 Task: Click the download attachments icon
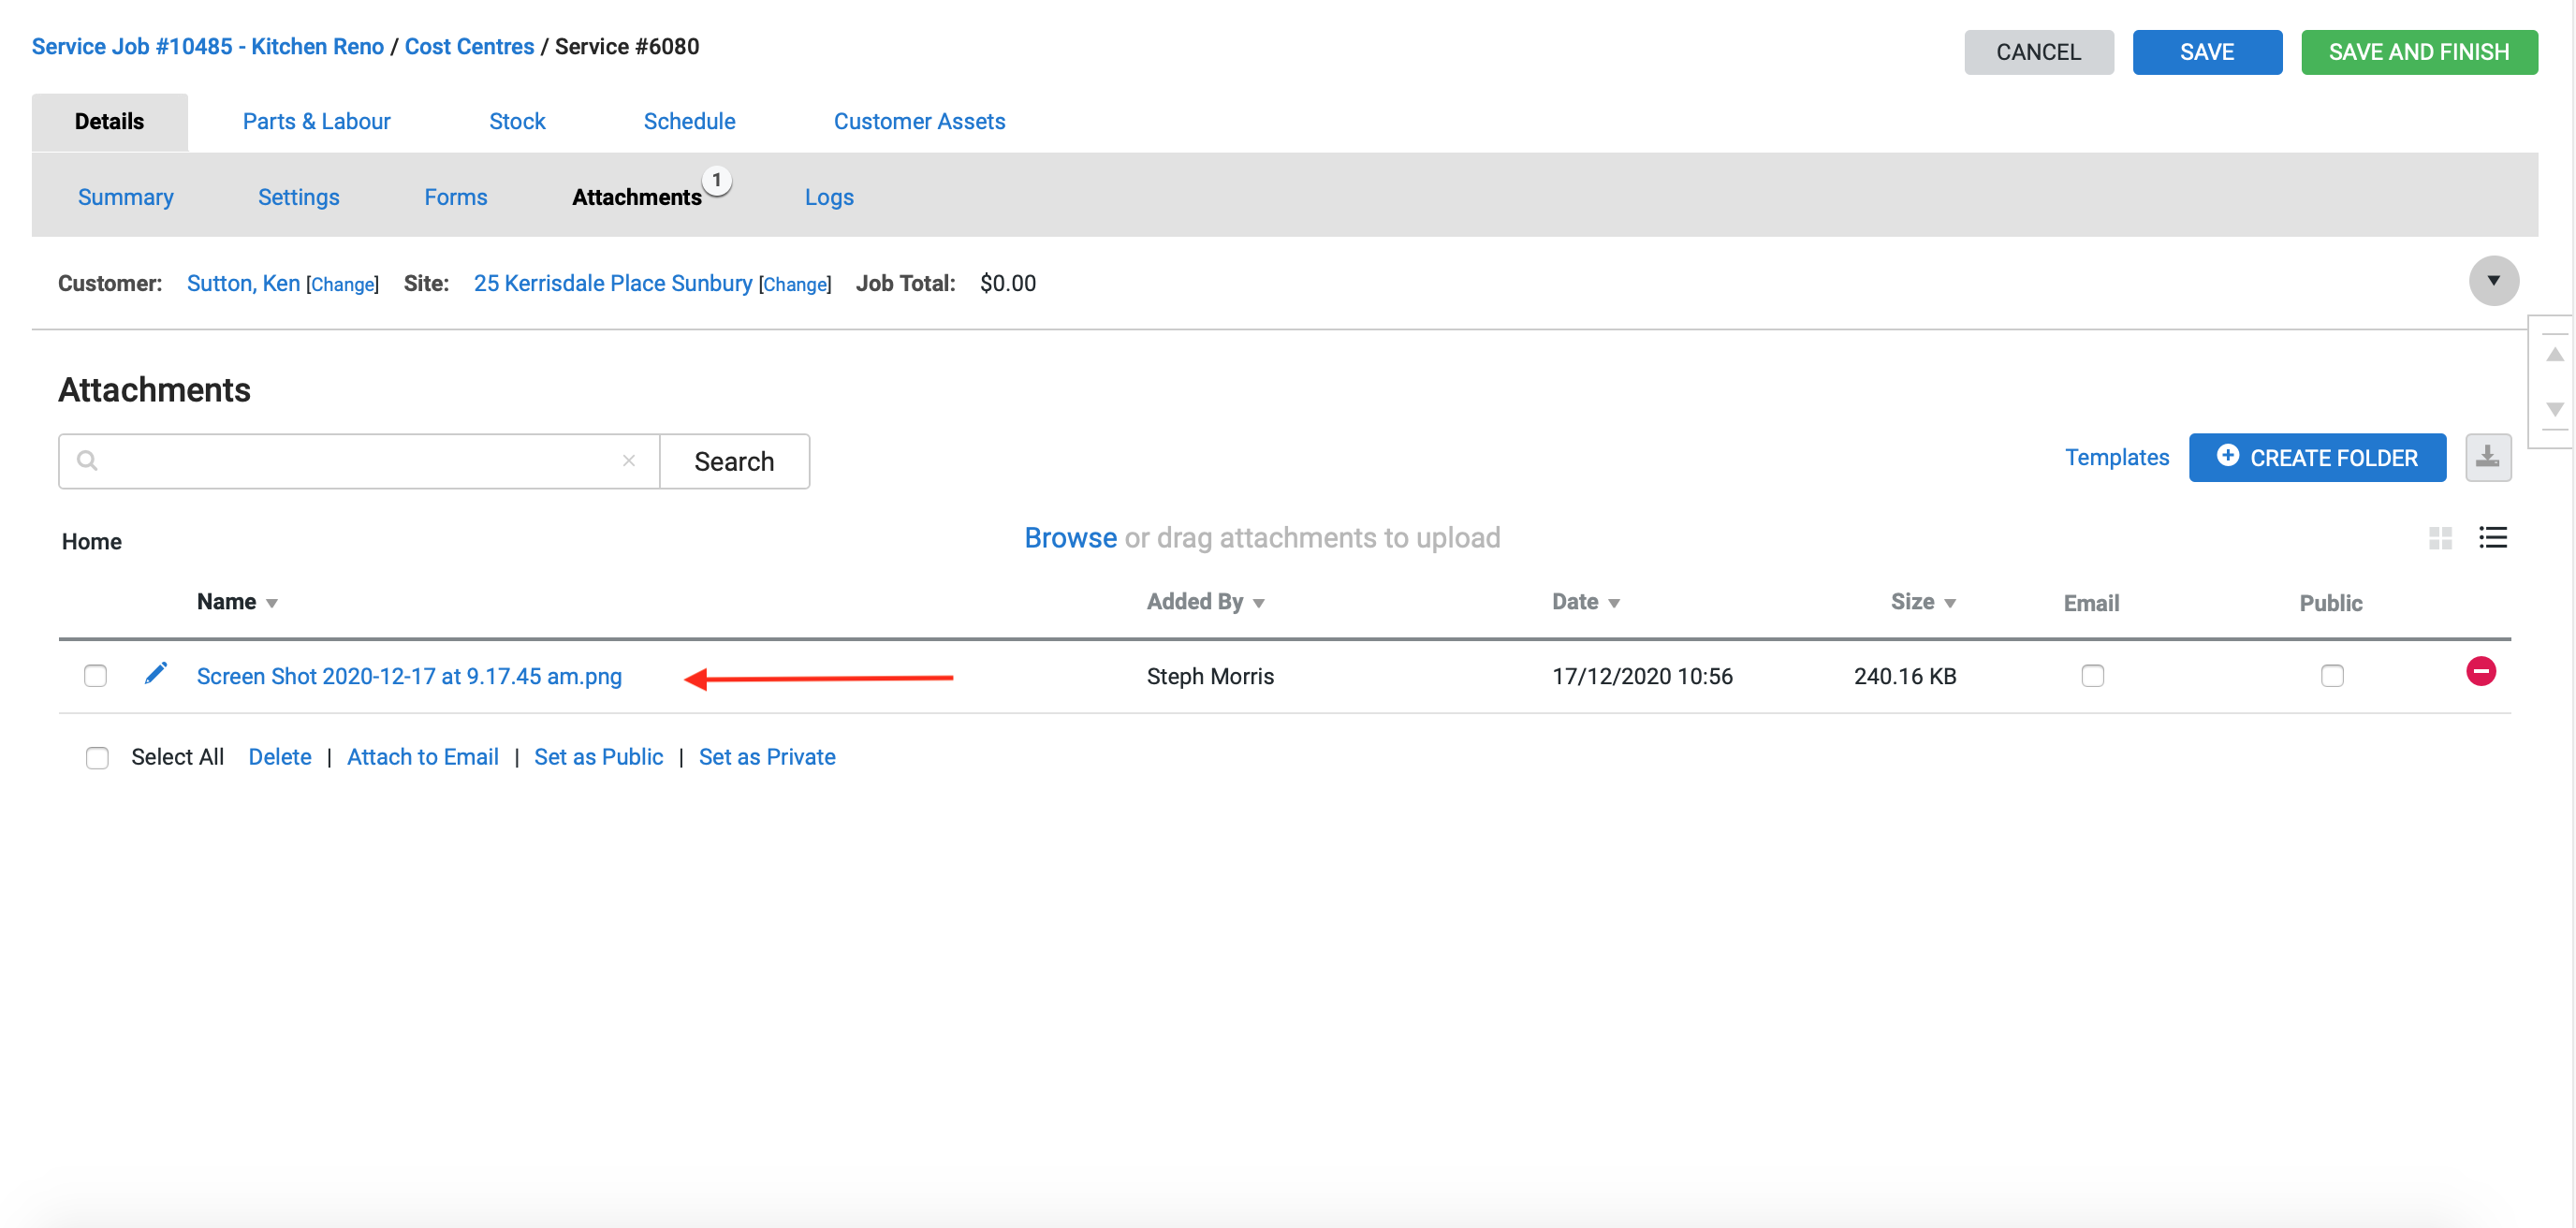pyautogui.click(x=2487, y=458)
